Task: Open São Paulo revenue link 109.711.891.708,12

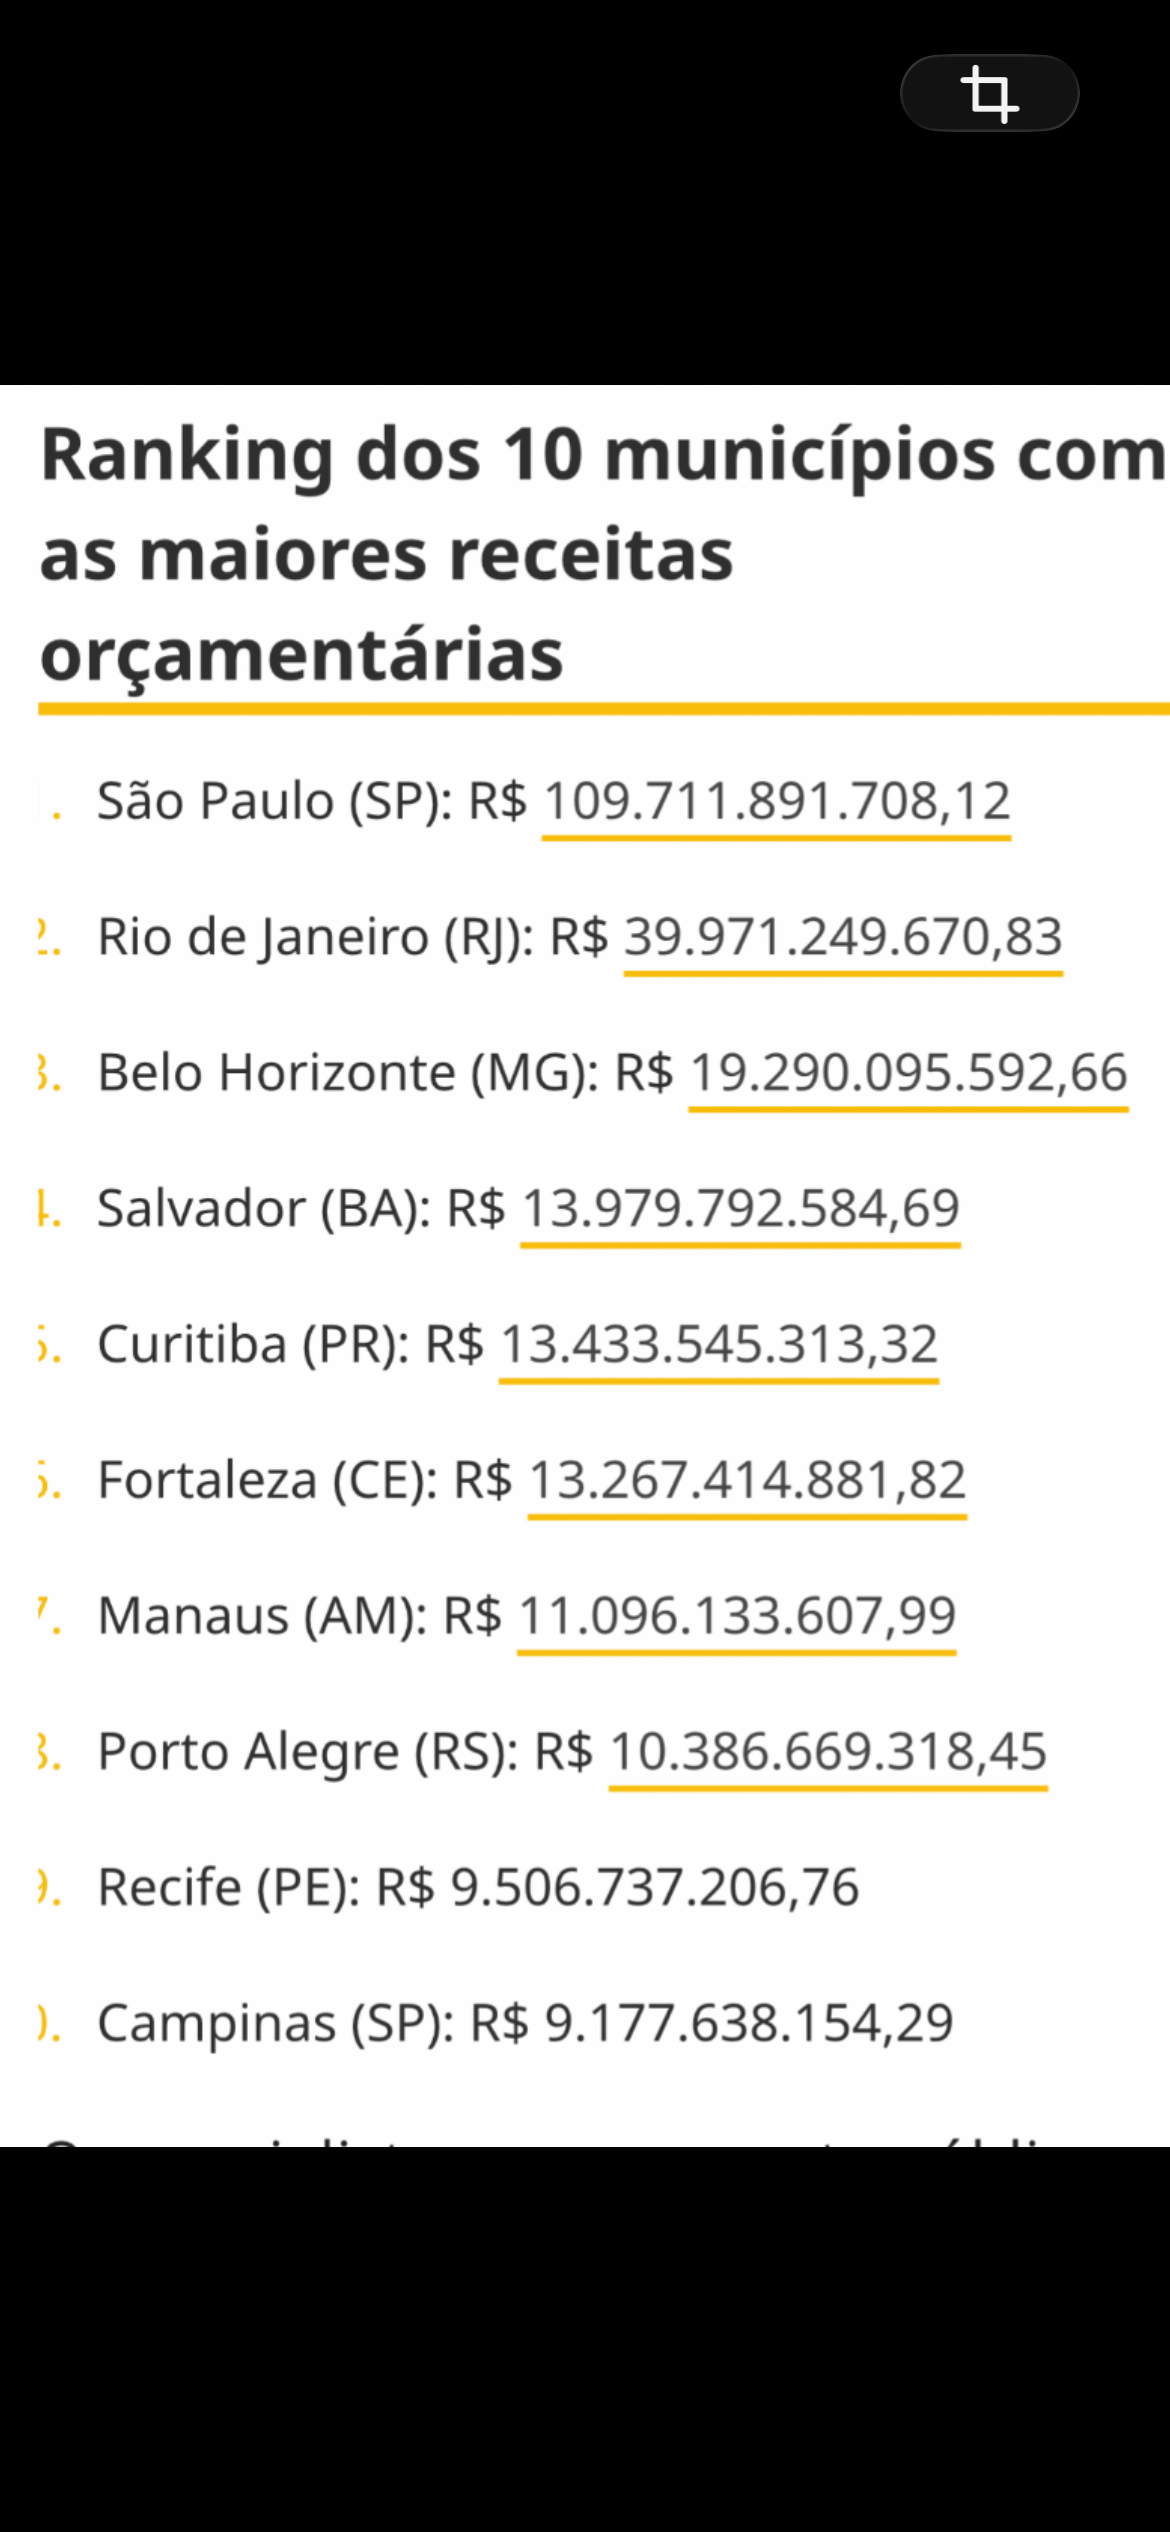Action: coord(776,802)
